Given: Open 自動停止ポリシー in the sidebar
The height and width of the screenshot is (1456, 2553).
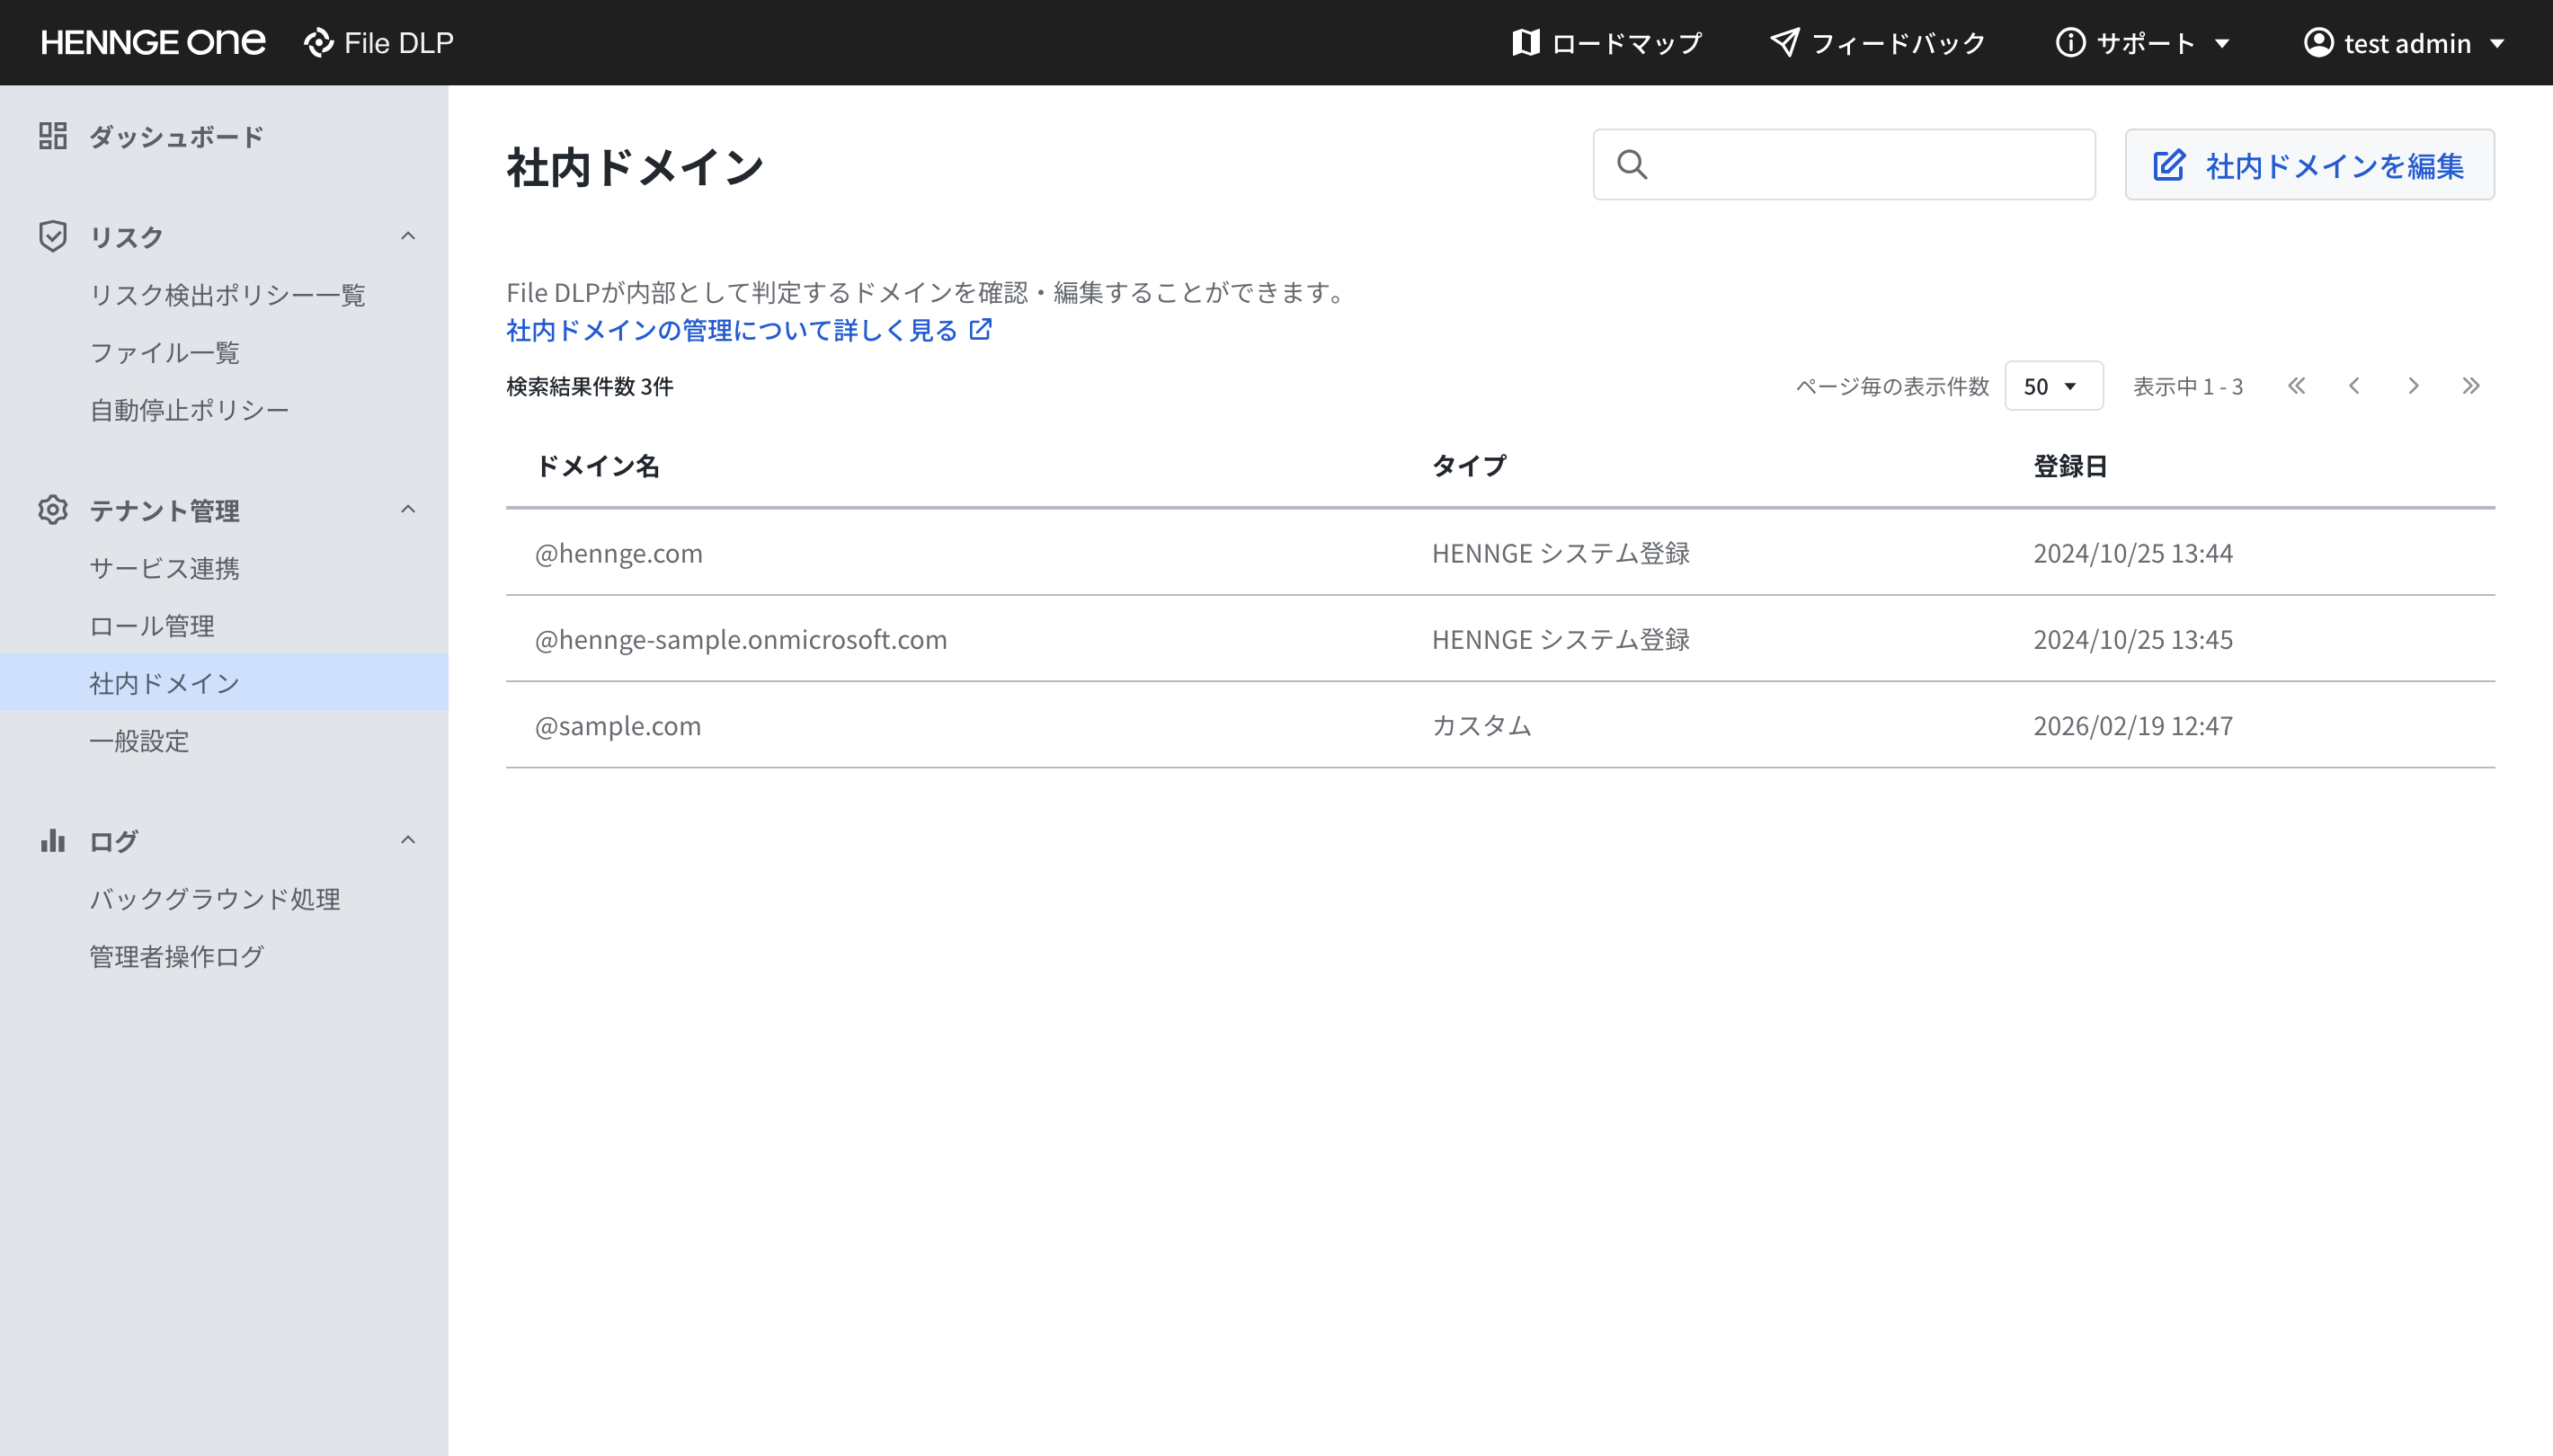Looking at the screenshot, I should [190, 410].
